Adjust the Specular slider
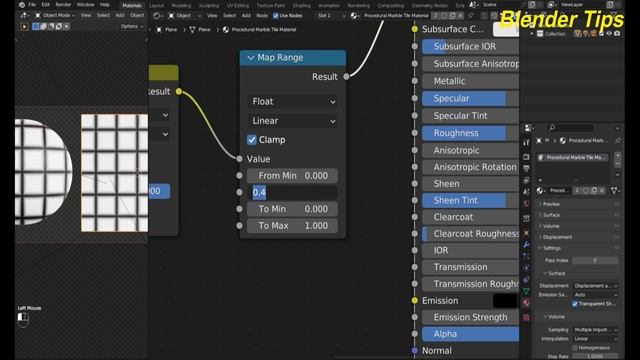Viewport: 640px width, 360px height. pos(470,98)
